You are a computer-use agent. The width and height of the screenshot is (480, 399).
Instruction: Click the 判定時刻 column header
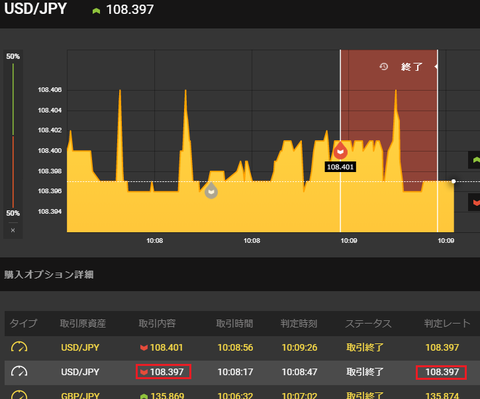click(299, 323)
